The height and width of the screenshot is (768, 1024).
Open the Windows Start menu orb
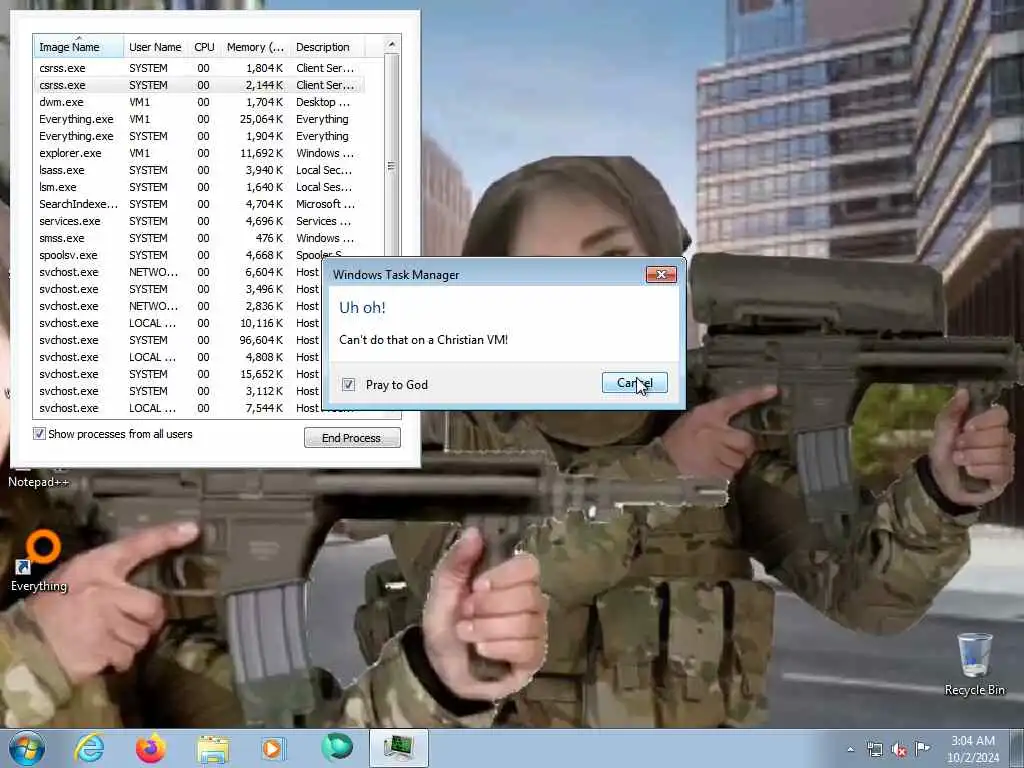pyautogui.click(x=27, y=748)
